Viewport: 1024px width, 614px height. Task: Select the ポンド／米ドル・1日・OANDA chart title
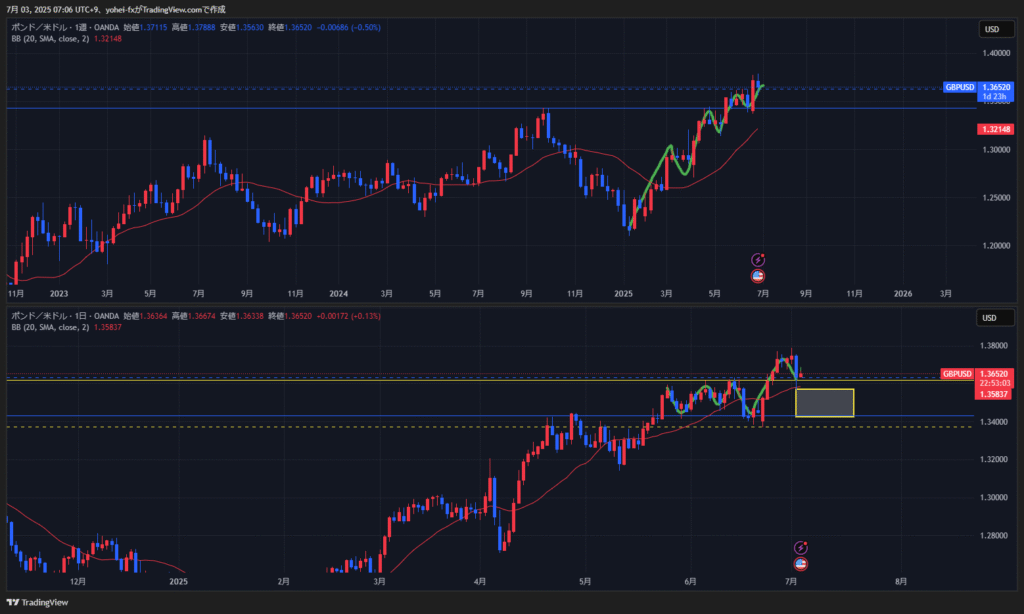point(65,316)
